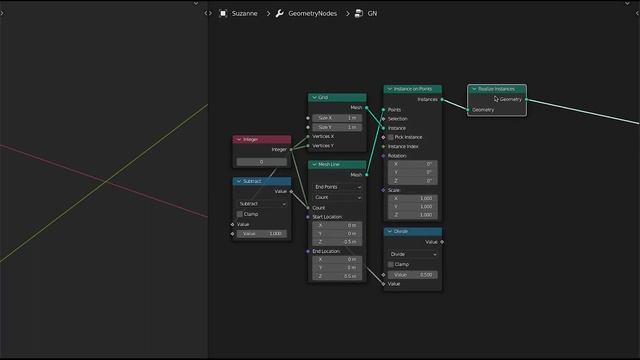Click the Grid Size X field
Screen dimensions: 640x360
click(x=337, y=118)
